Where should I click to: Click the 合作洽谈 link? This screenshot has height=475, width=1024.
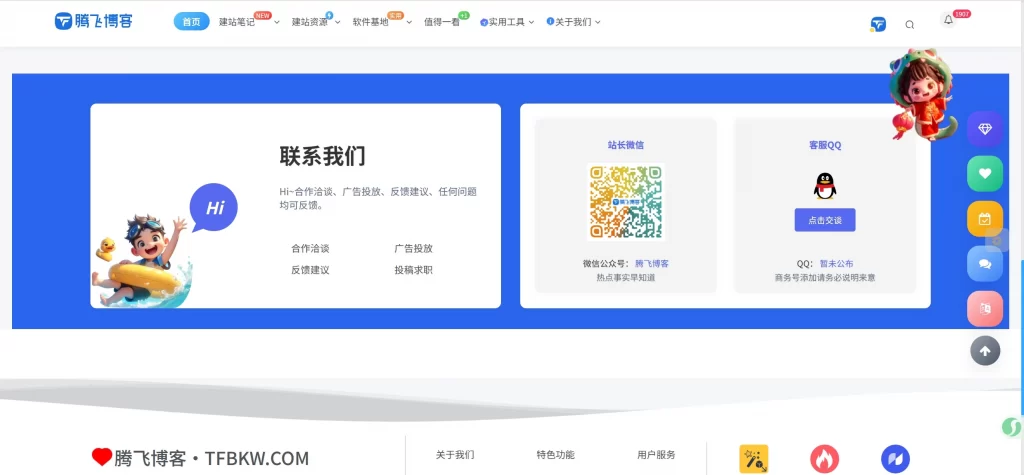tap(310, 249)
